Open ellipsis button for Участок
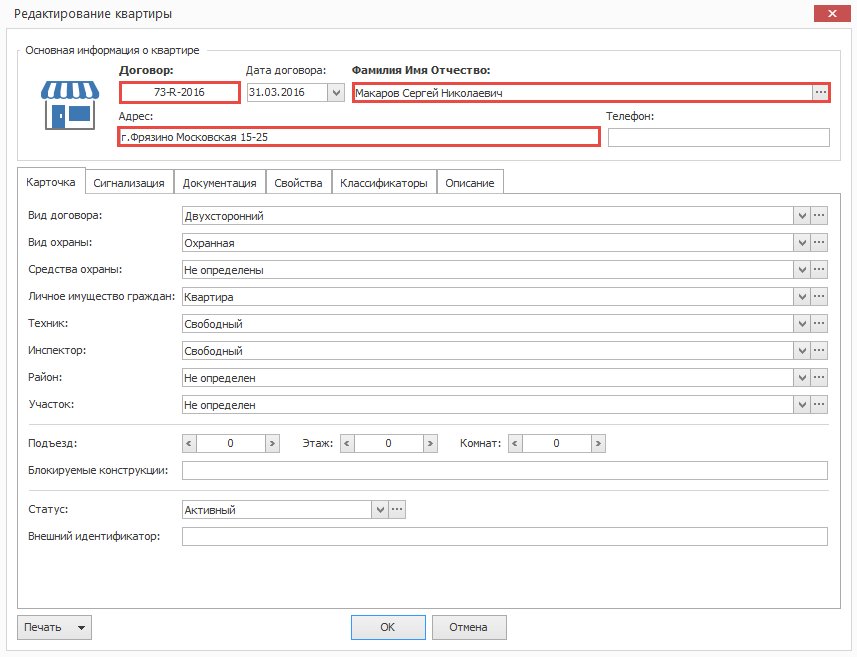 [x=819, y=404]
